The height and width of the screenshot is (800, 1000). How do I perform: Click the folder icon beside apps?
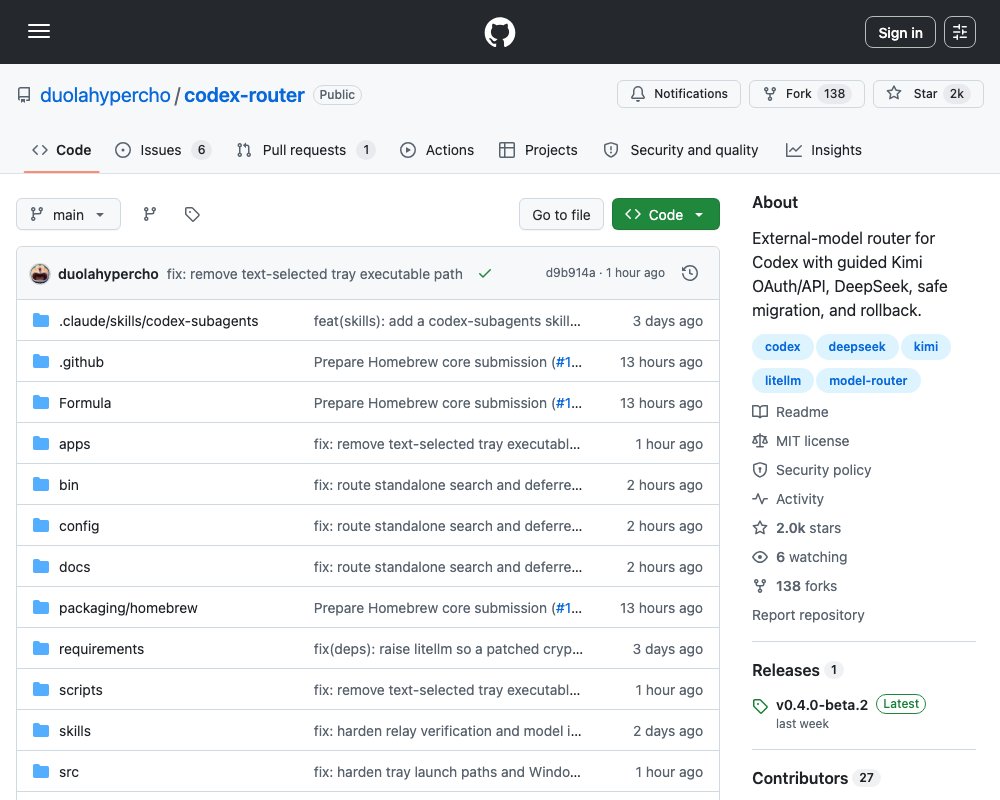(x=41, y=443)
